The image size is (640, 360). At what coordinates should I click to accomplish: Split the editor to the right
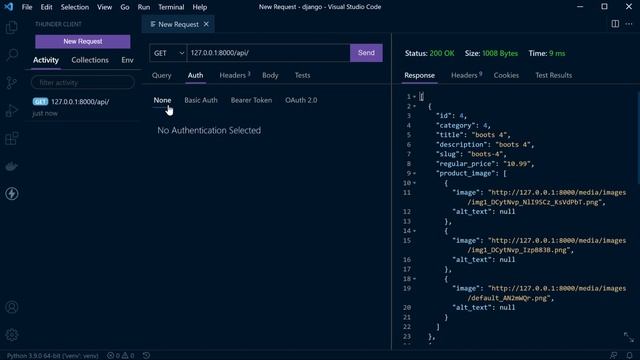615,24
